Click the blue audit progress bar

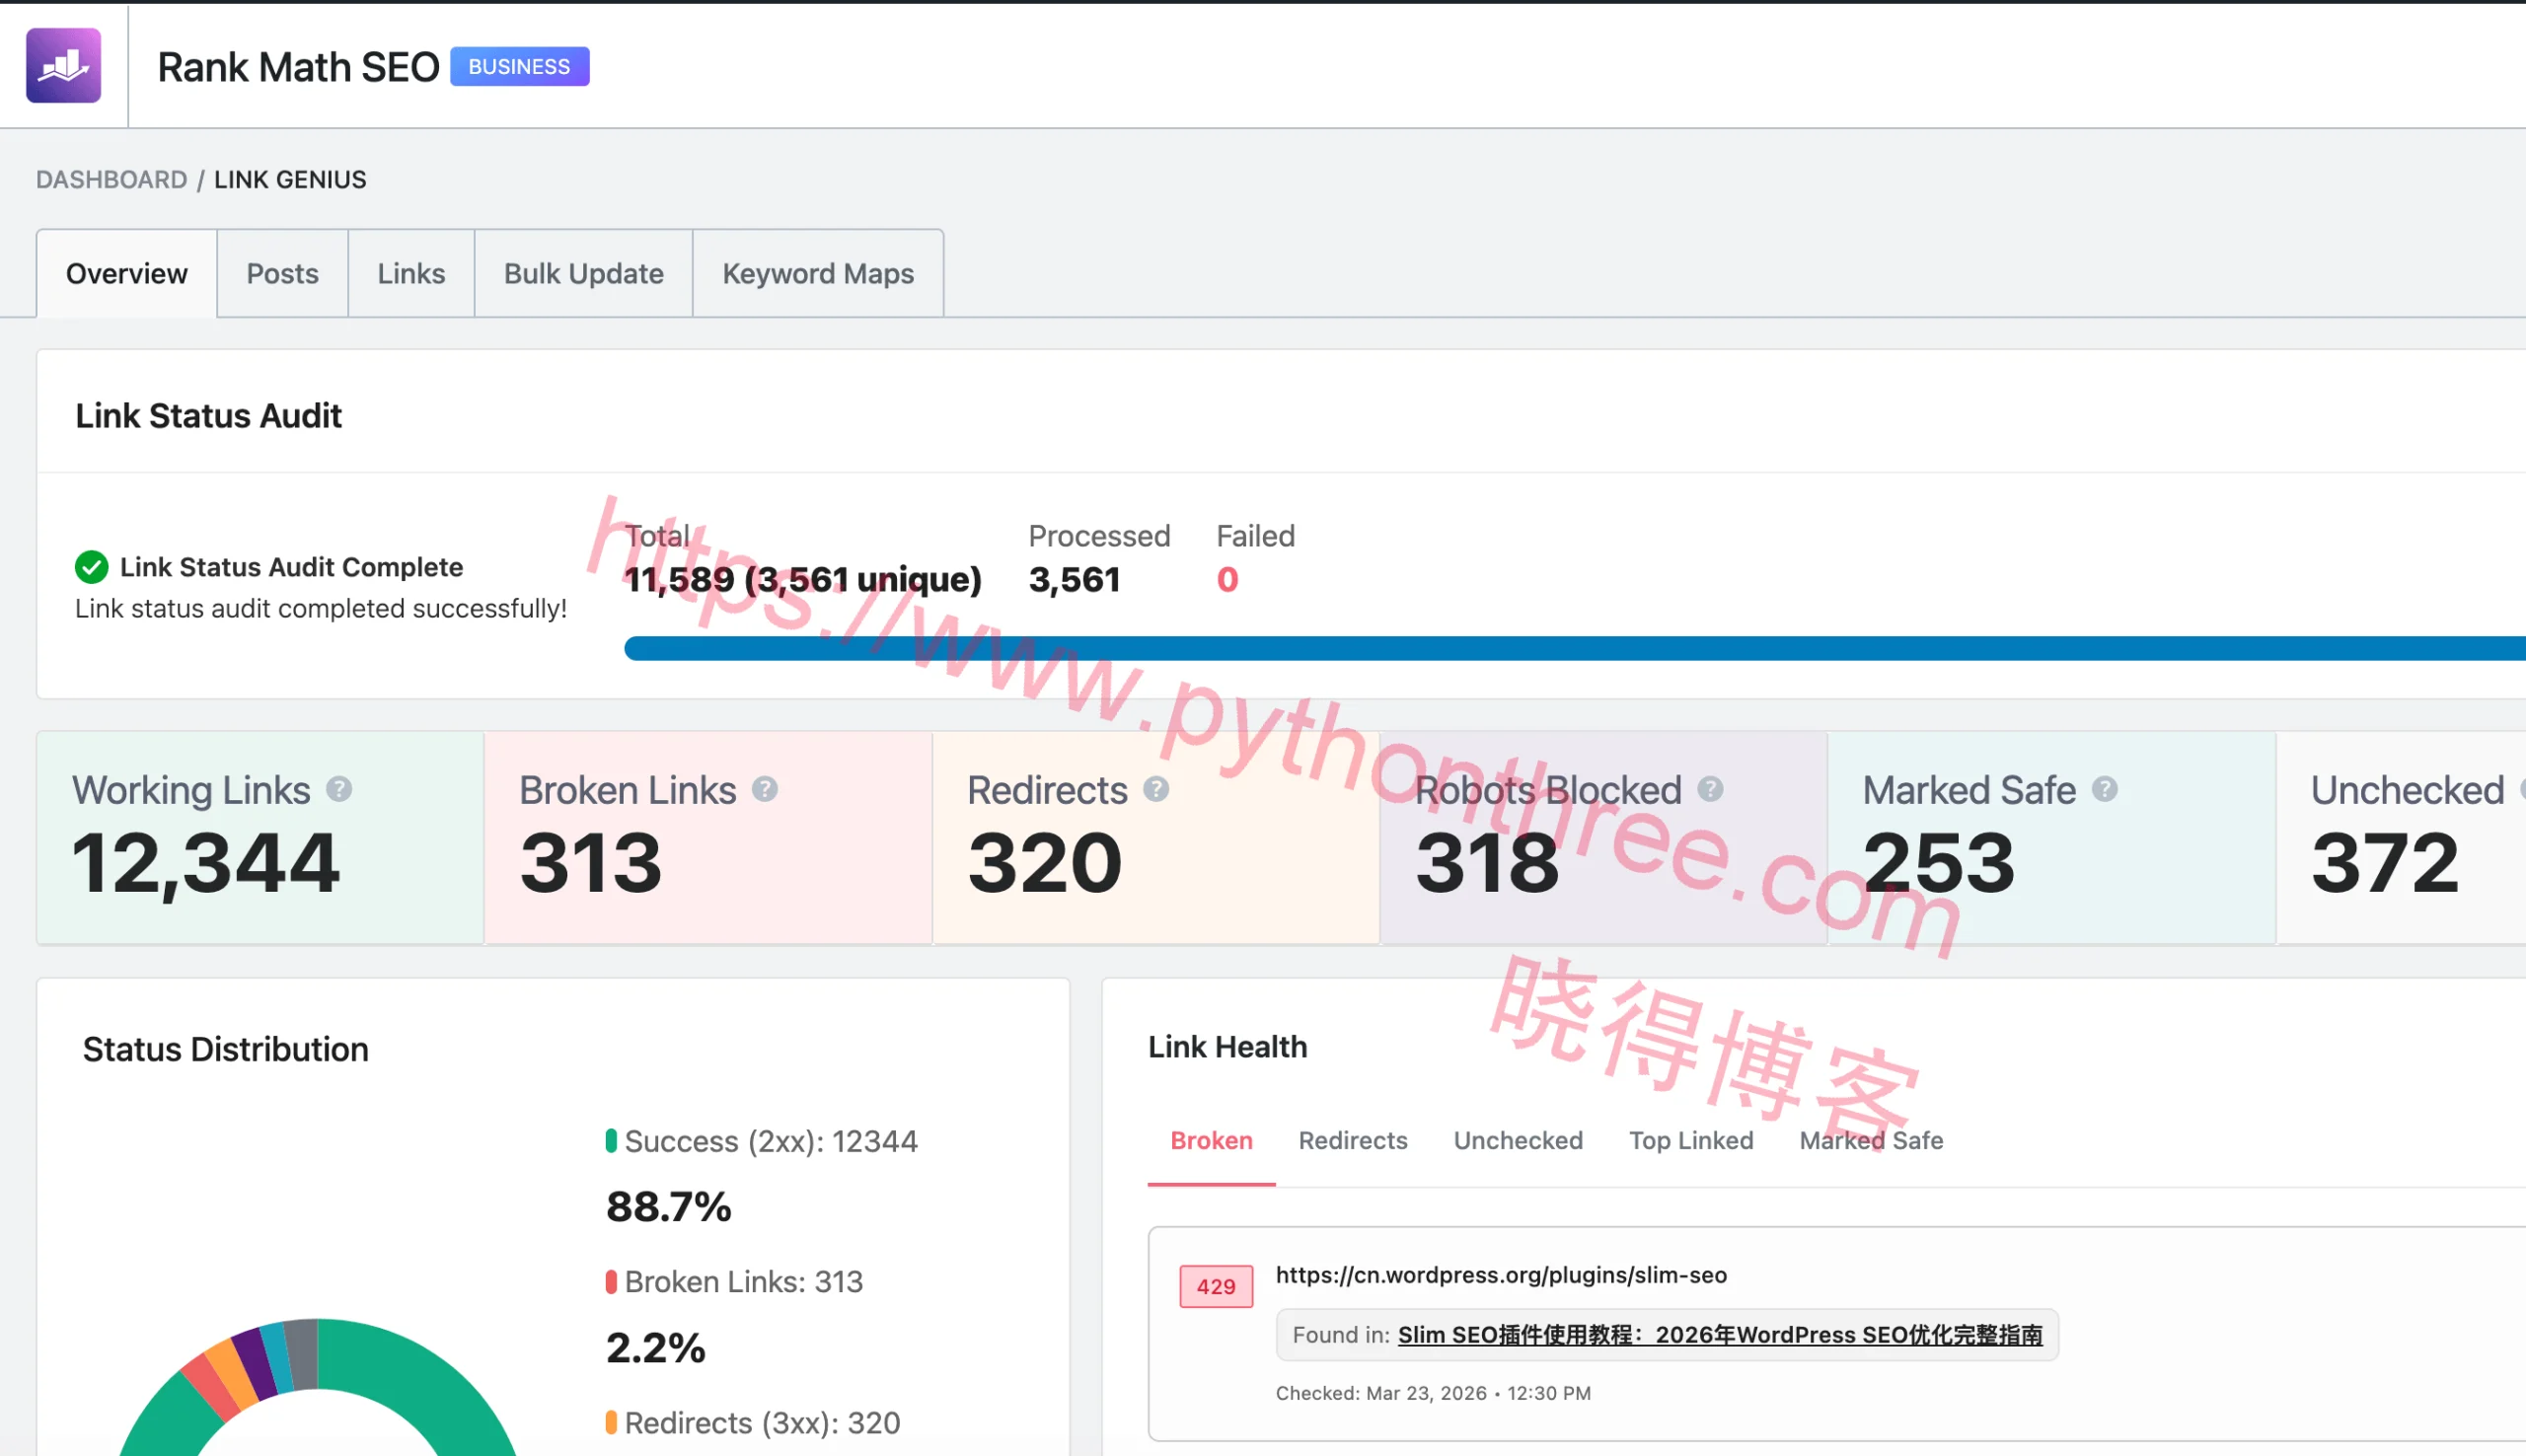coord(1575,648)
